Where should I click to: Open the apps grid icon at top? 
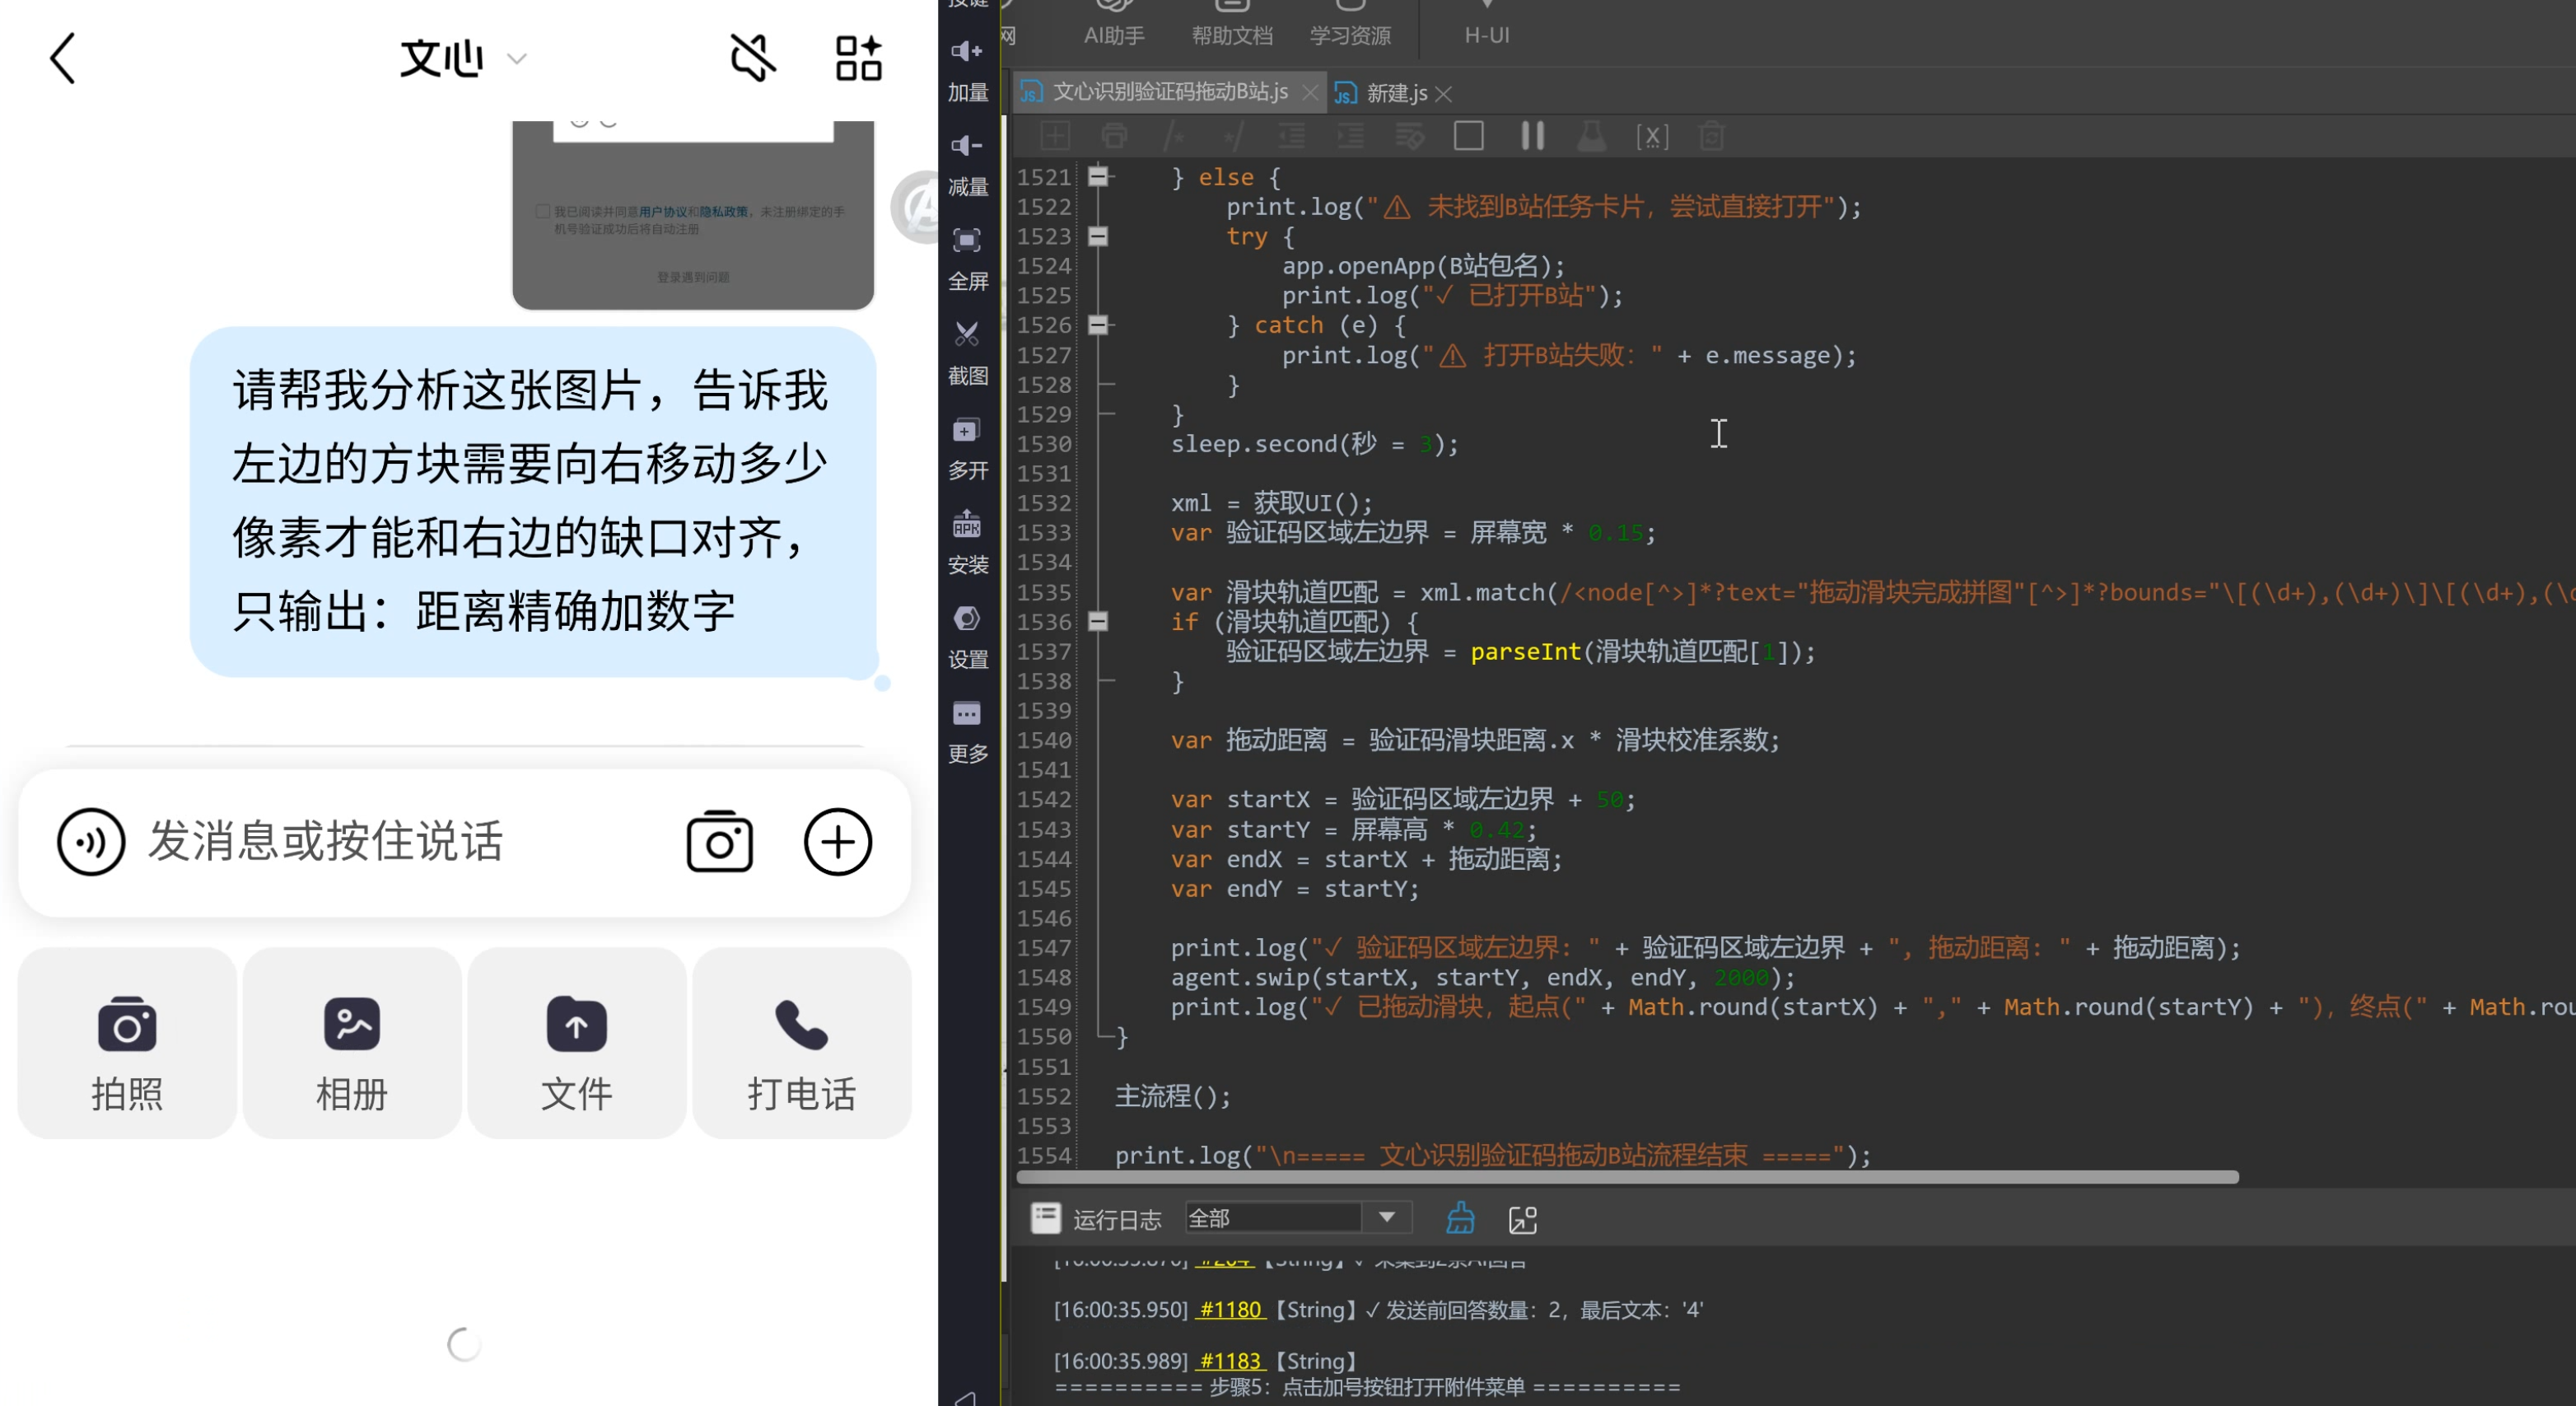pyautogui.click(x=858, y=58)
